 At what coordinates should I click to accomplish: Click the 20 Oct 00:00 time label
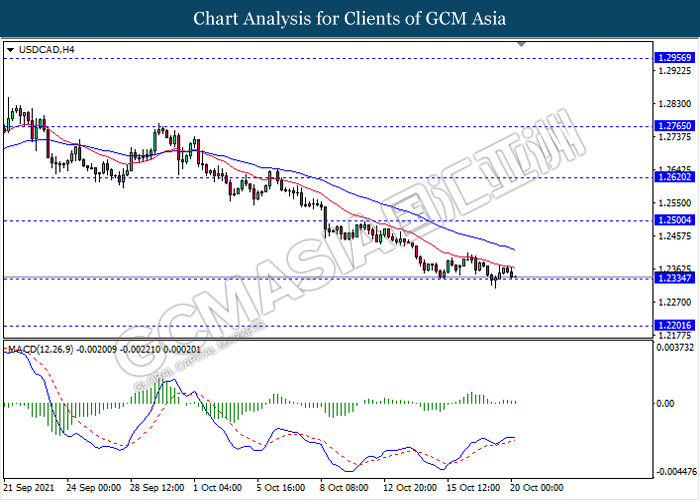537,488
